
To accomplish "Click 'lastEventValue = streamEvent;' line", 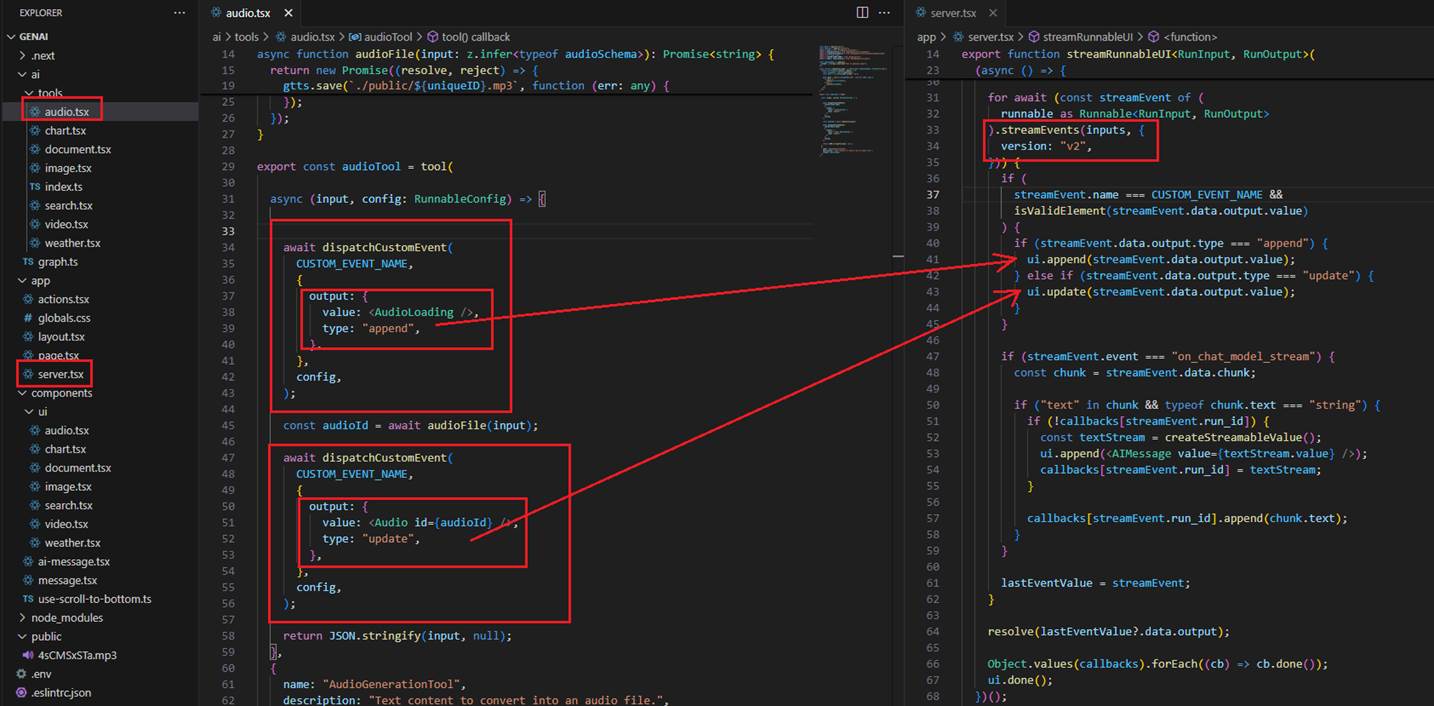I will click(x=1095, y=583).
